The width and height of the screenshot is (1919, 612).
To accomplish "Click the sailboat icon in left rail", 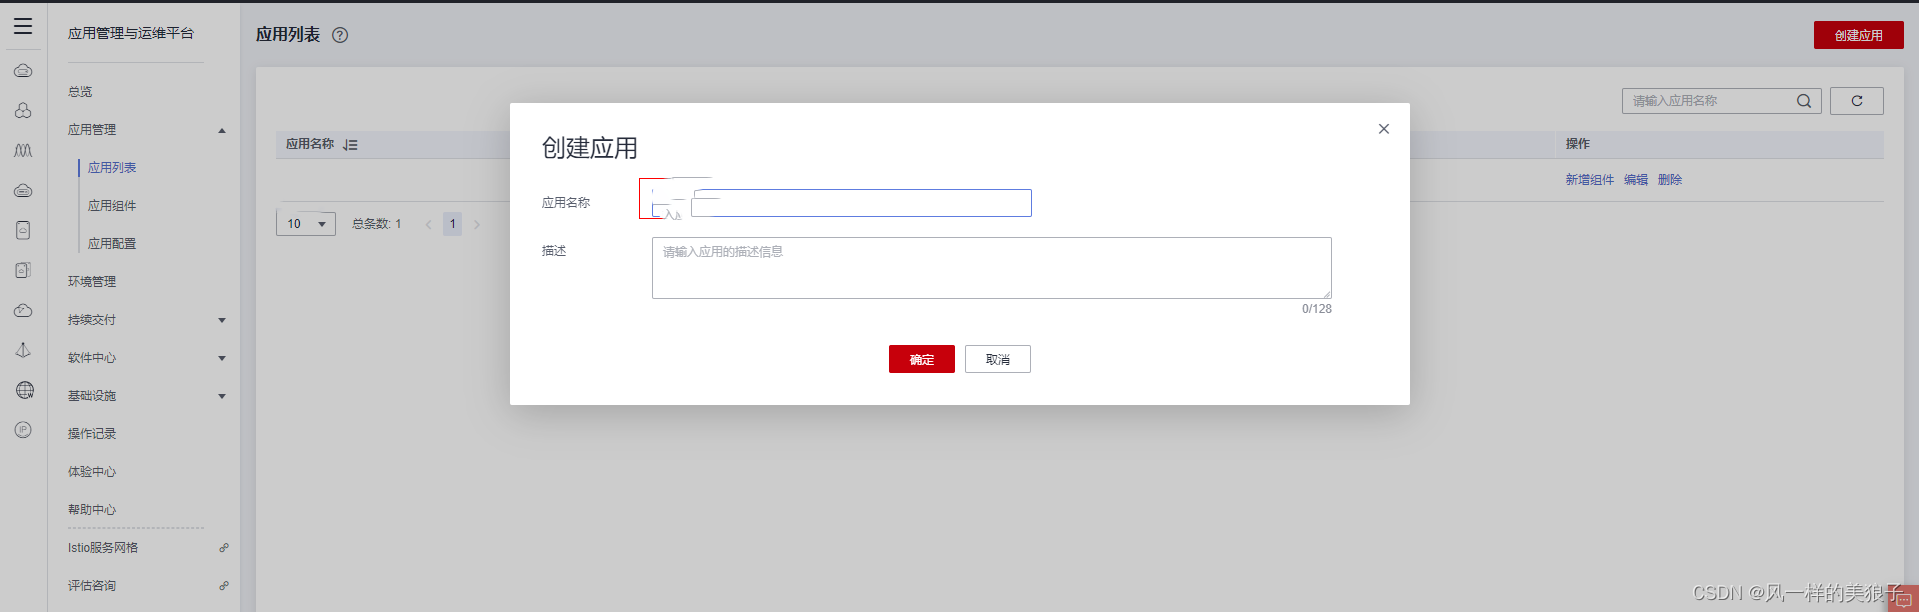I will [23, 350].
